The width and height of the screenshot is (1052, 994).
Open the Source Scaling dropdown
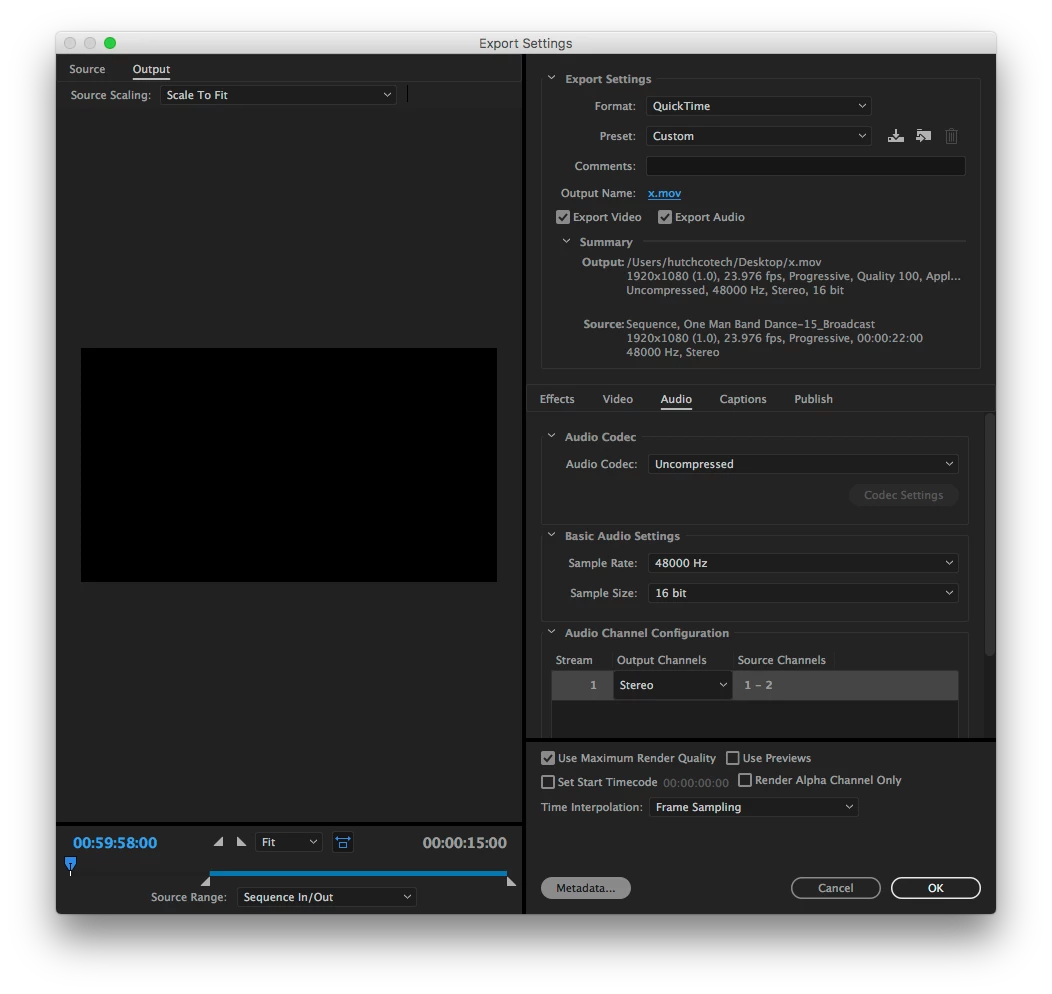coord(278,95)
